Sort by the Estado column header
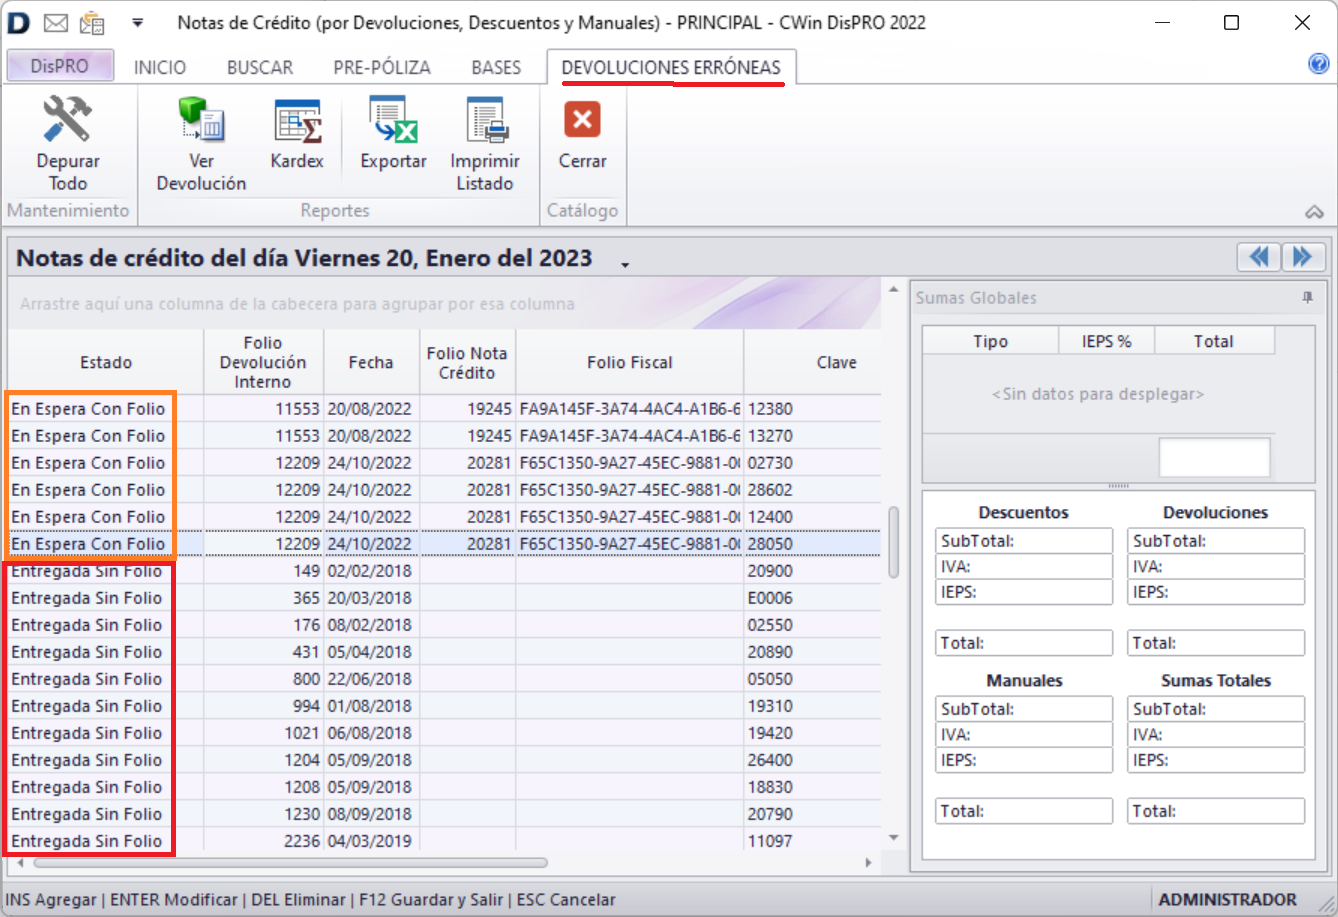The image size is (1338, 917). pyautogui.click(x=106, y=362)
